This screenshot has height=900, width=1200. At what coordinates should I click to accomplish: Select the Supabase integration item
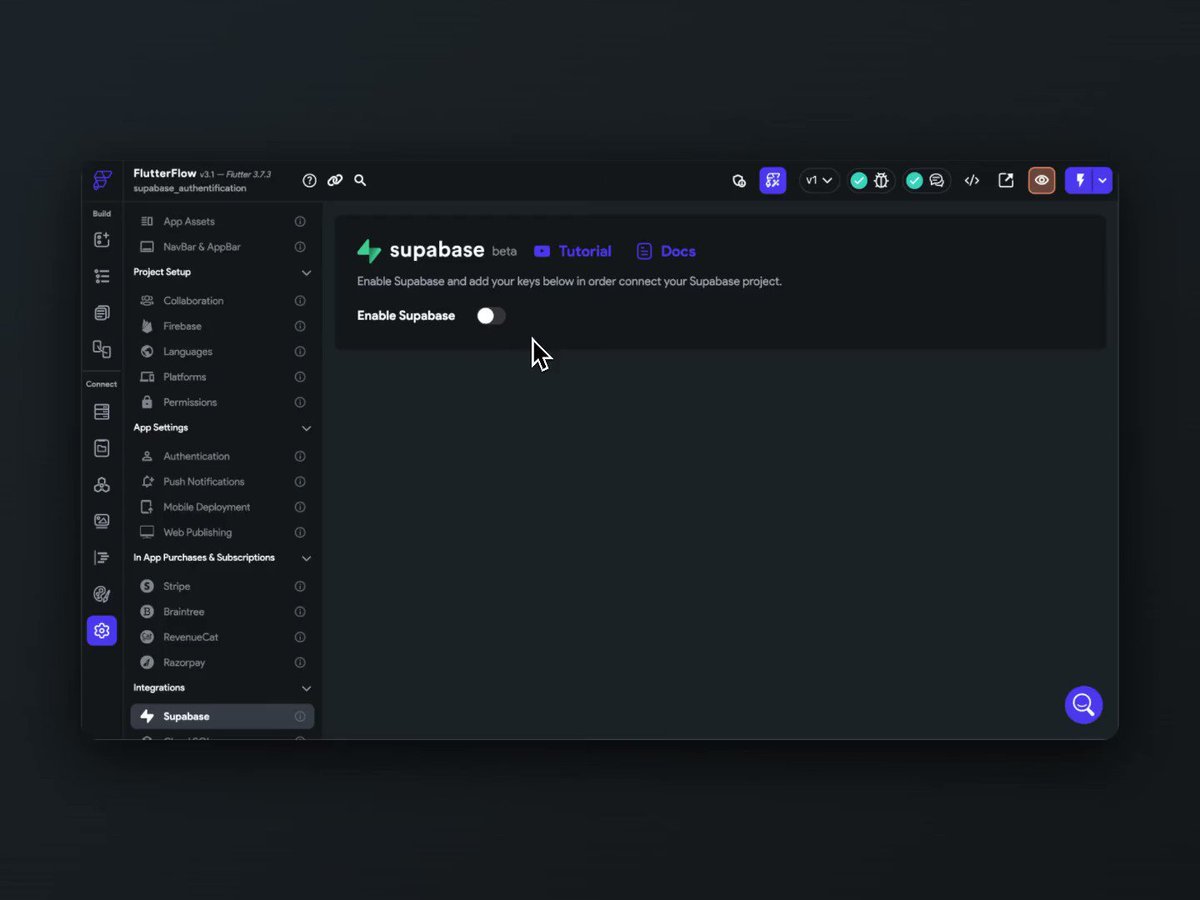[x=222, y=716]
